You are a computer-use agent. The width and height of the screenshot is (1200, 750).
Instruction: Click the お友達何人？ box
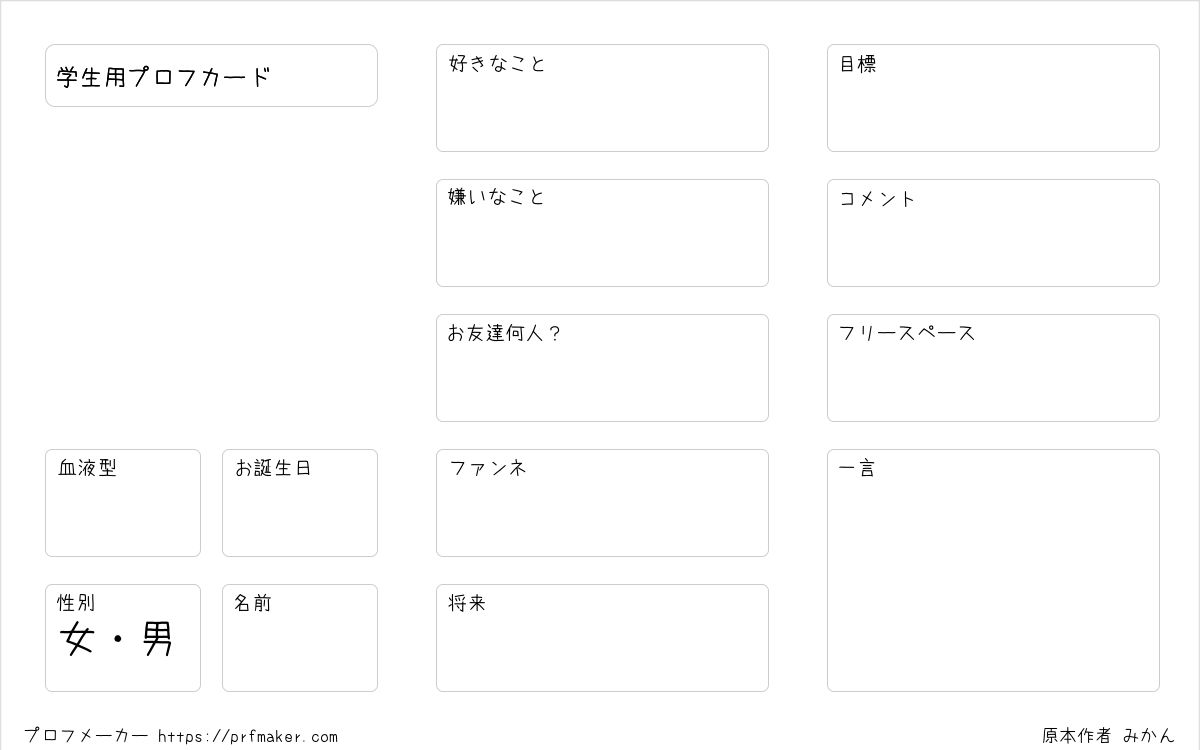[x=602, y=368]
